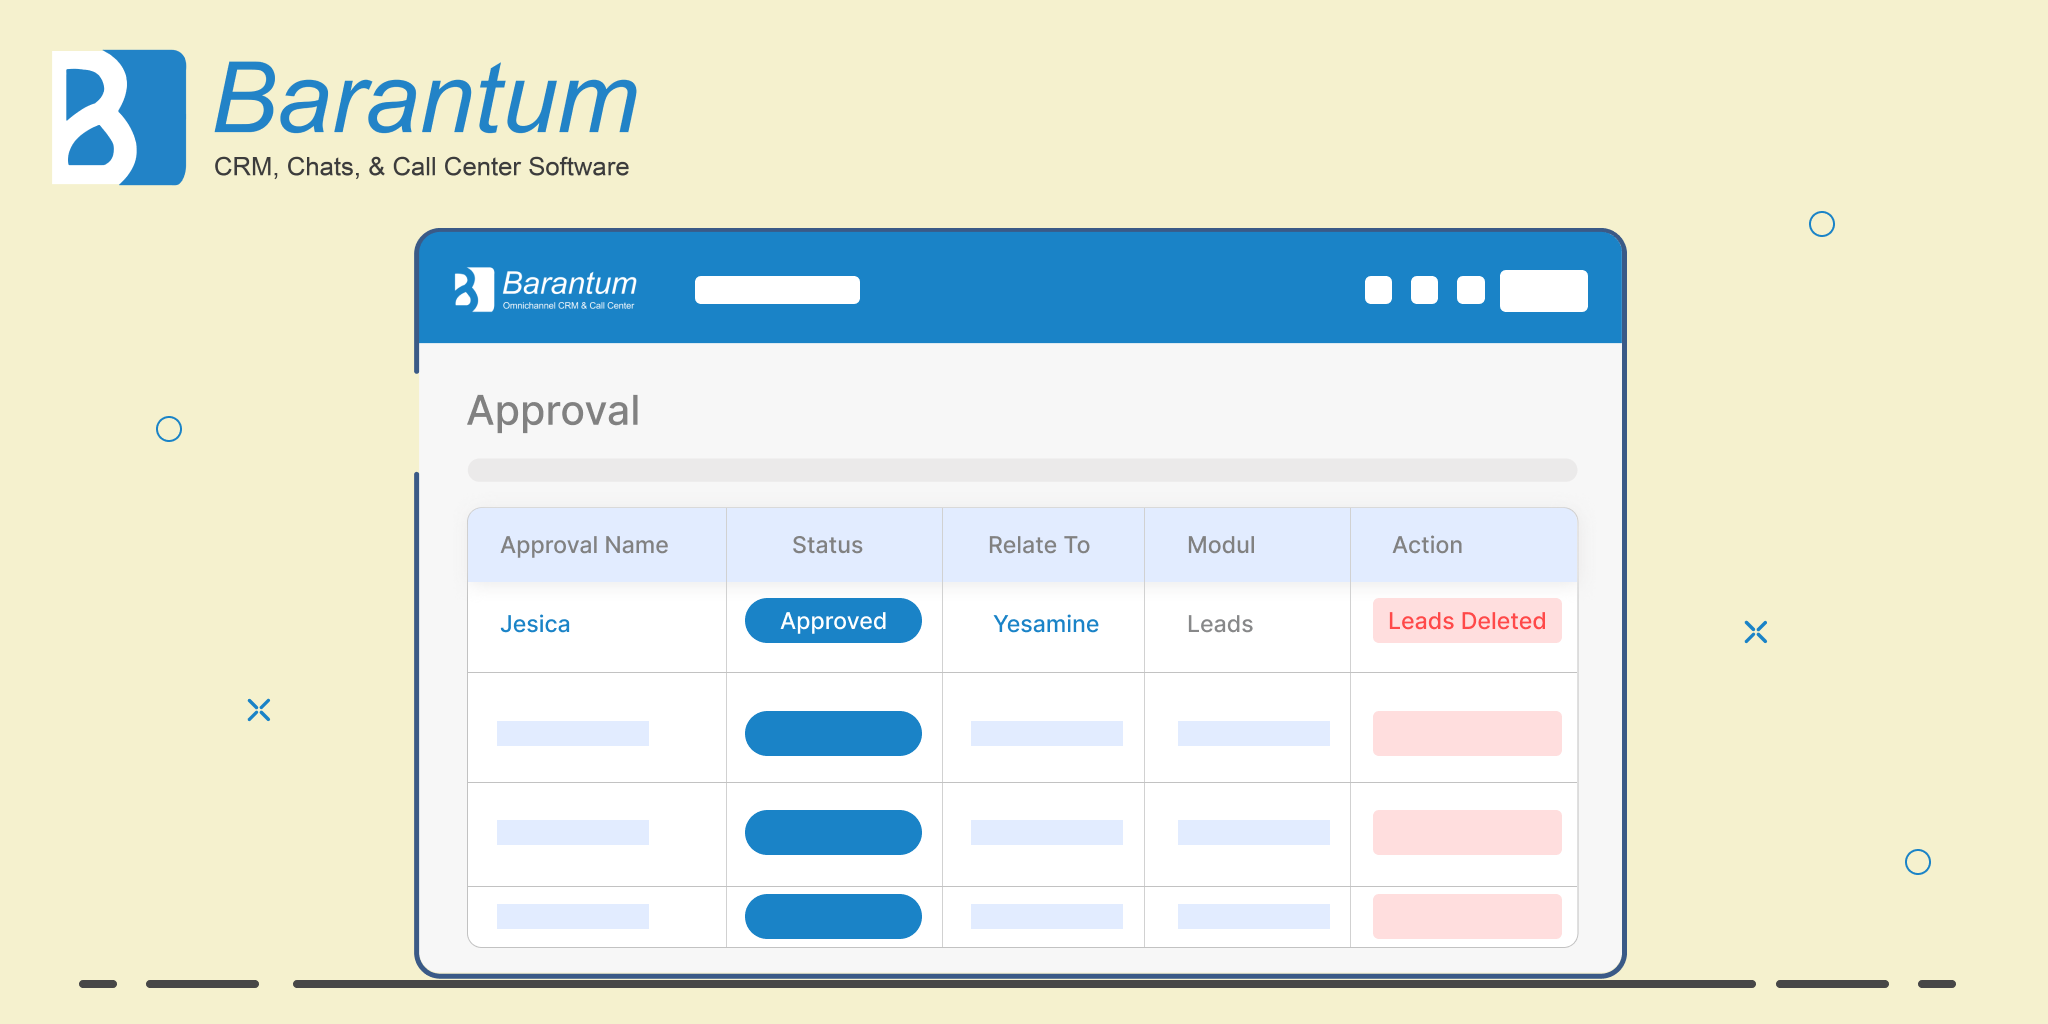2048x1024 pixels.
Task: Click the large Barantum logo at top left
Action: click(345, 117)
